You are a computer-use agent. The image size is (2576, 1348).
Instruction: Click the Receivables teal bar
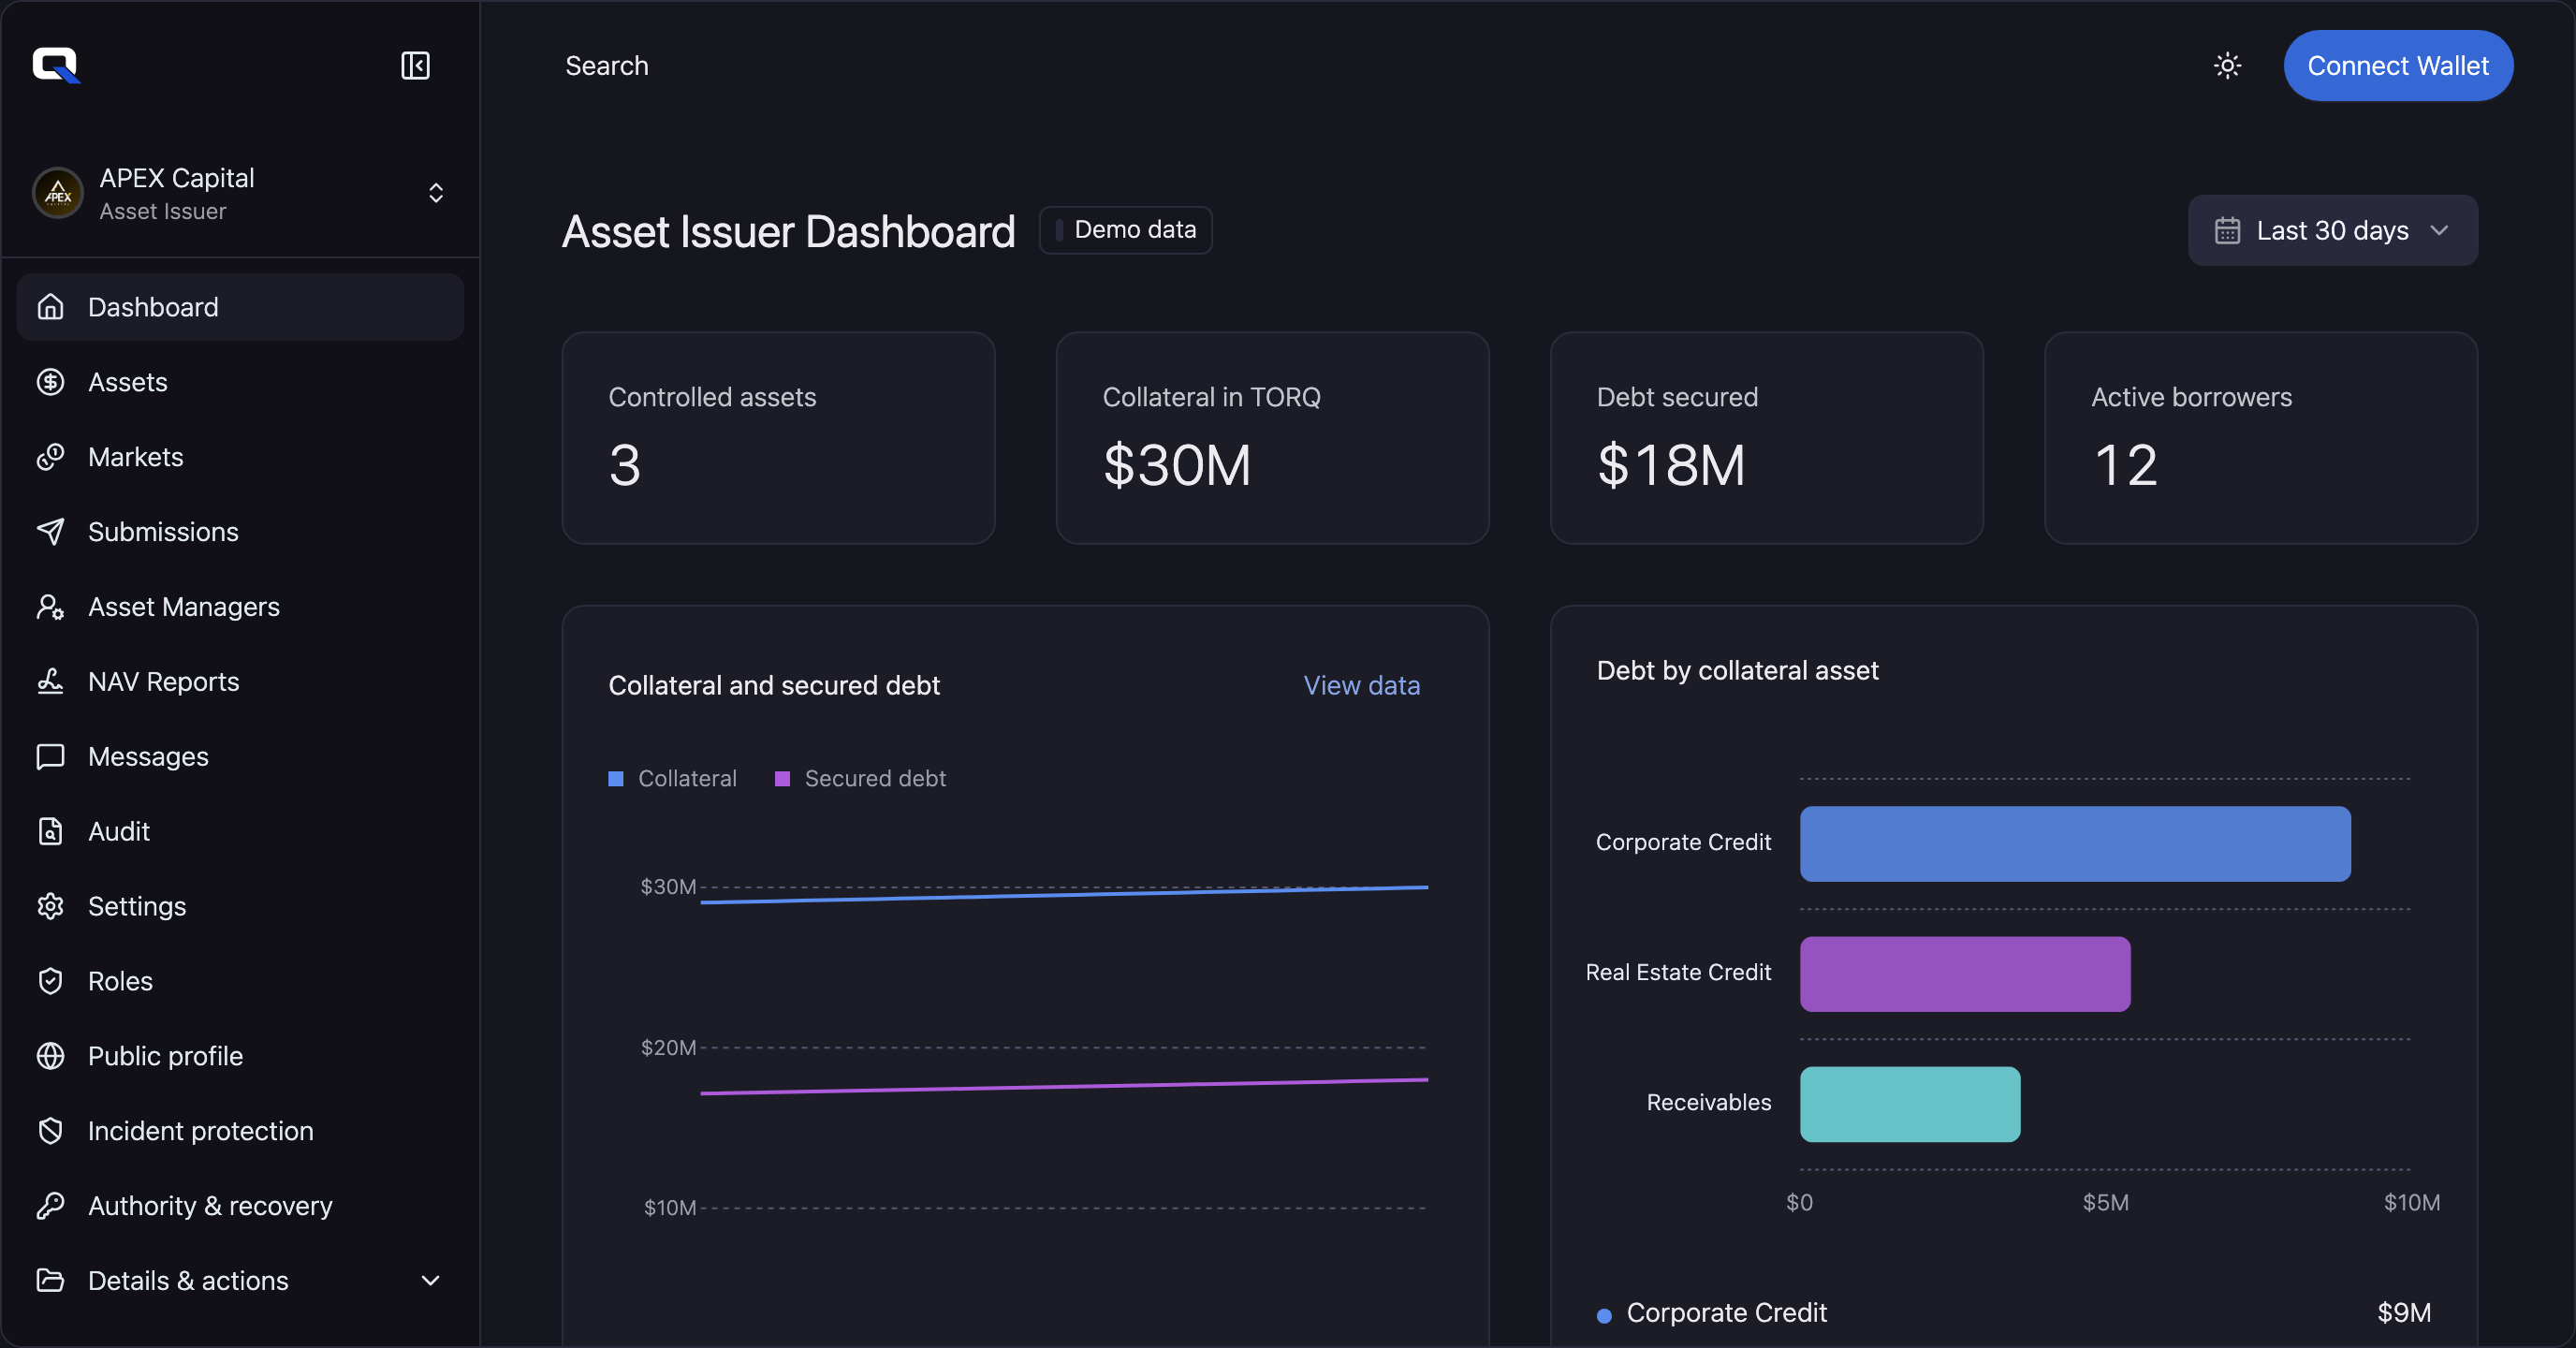[1910, 1104]
